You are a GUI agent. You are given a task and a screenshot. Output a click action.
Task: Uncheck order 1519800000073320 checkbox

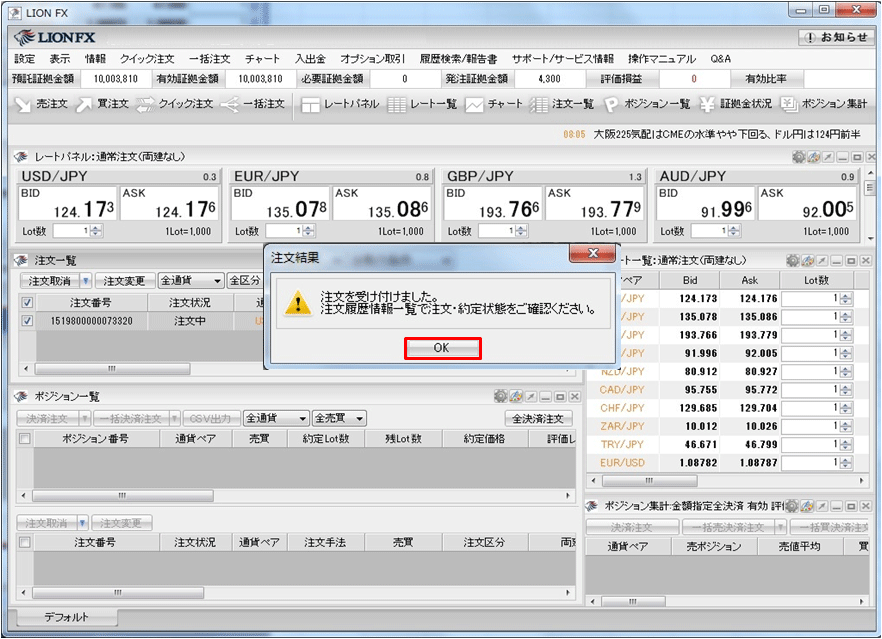pos(26,321)
